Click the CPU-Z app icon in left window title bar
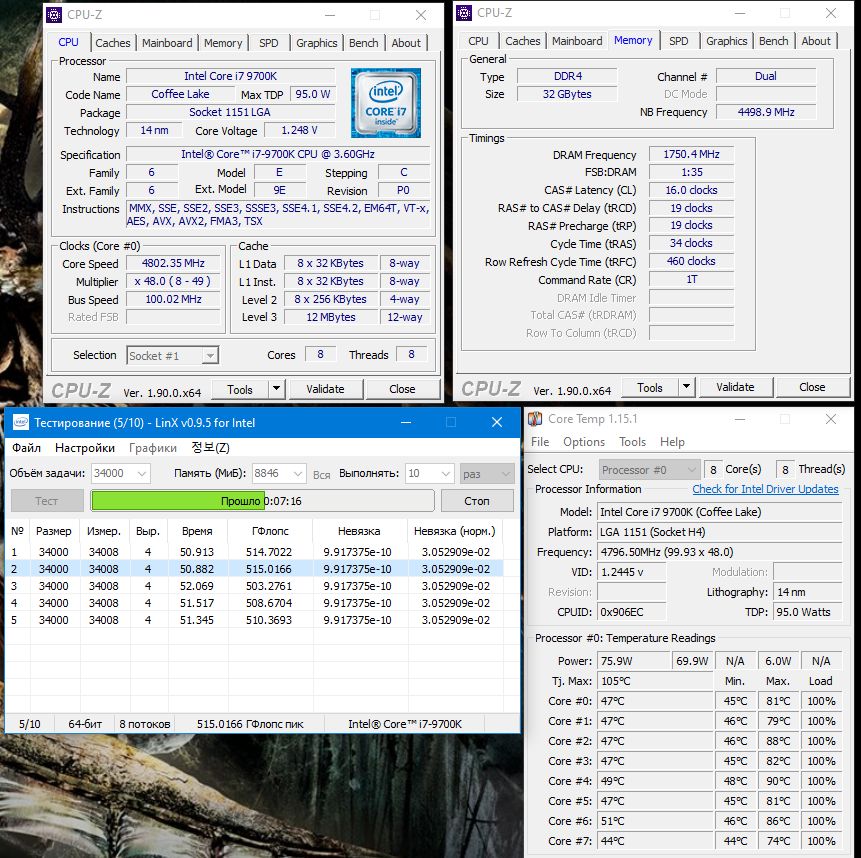The width and height of the screenshot is (861, 858). point(54,15)
